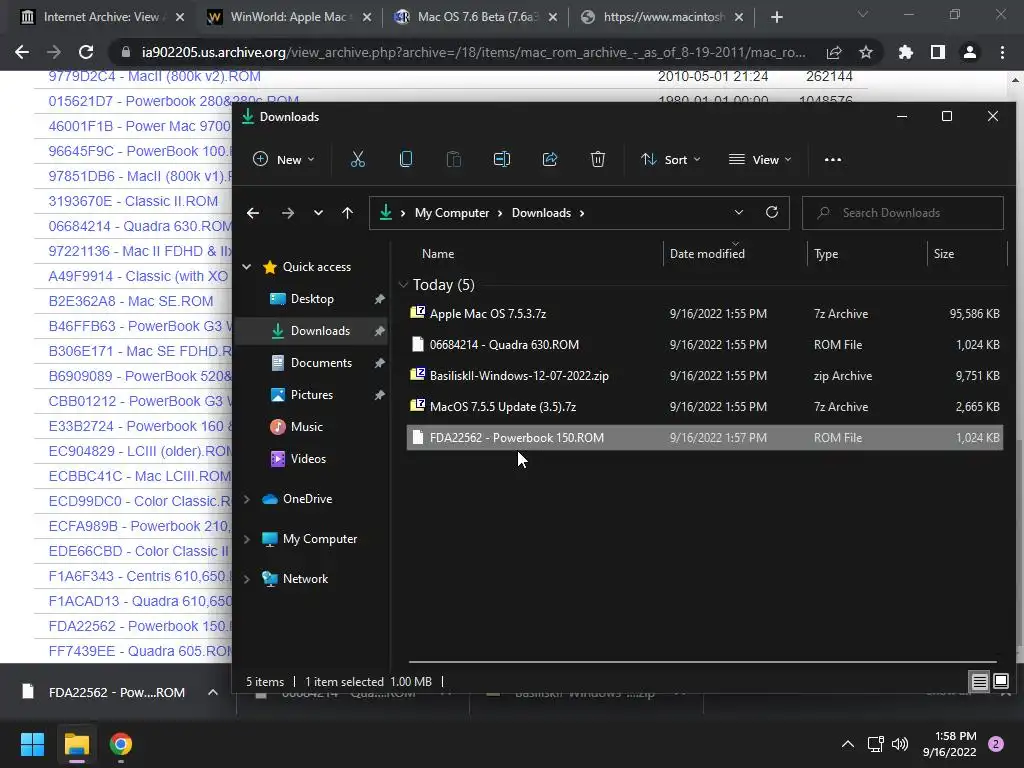Click the 9779D2C4 - MacII (800k v2).ROM link
This screenshot has height=768, width=1024.
(154, 76)
